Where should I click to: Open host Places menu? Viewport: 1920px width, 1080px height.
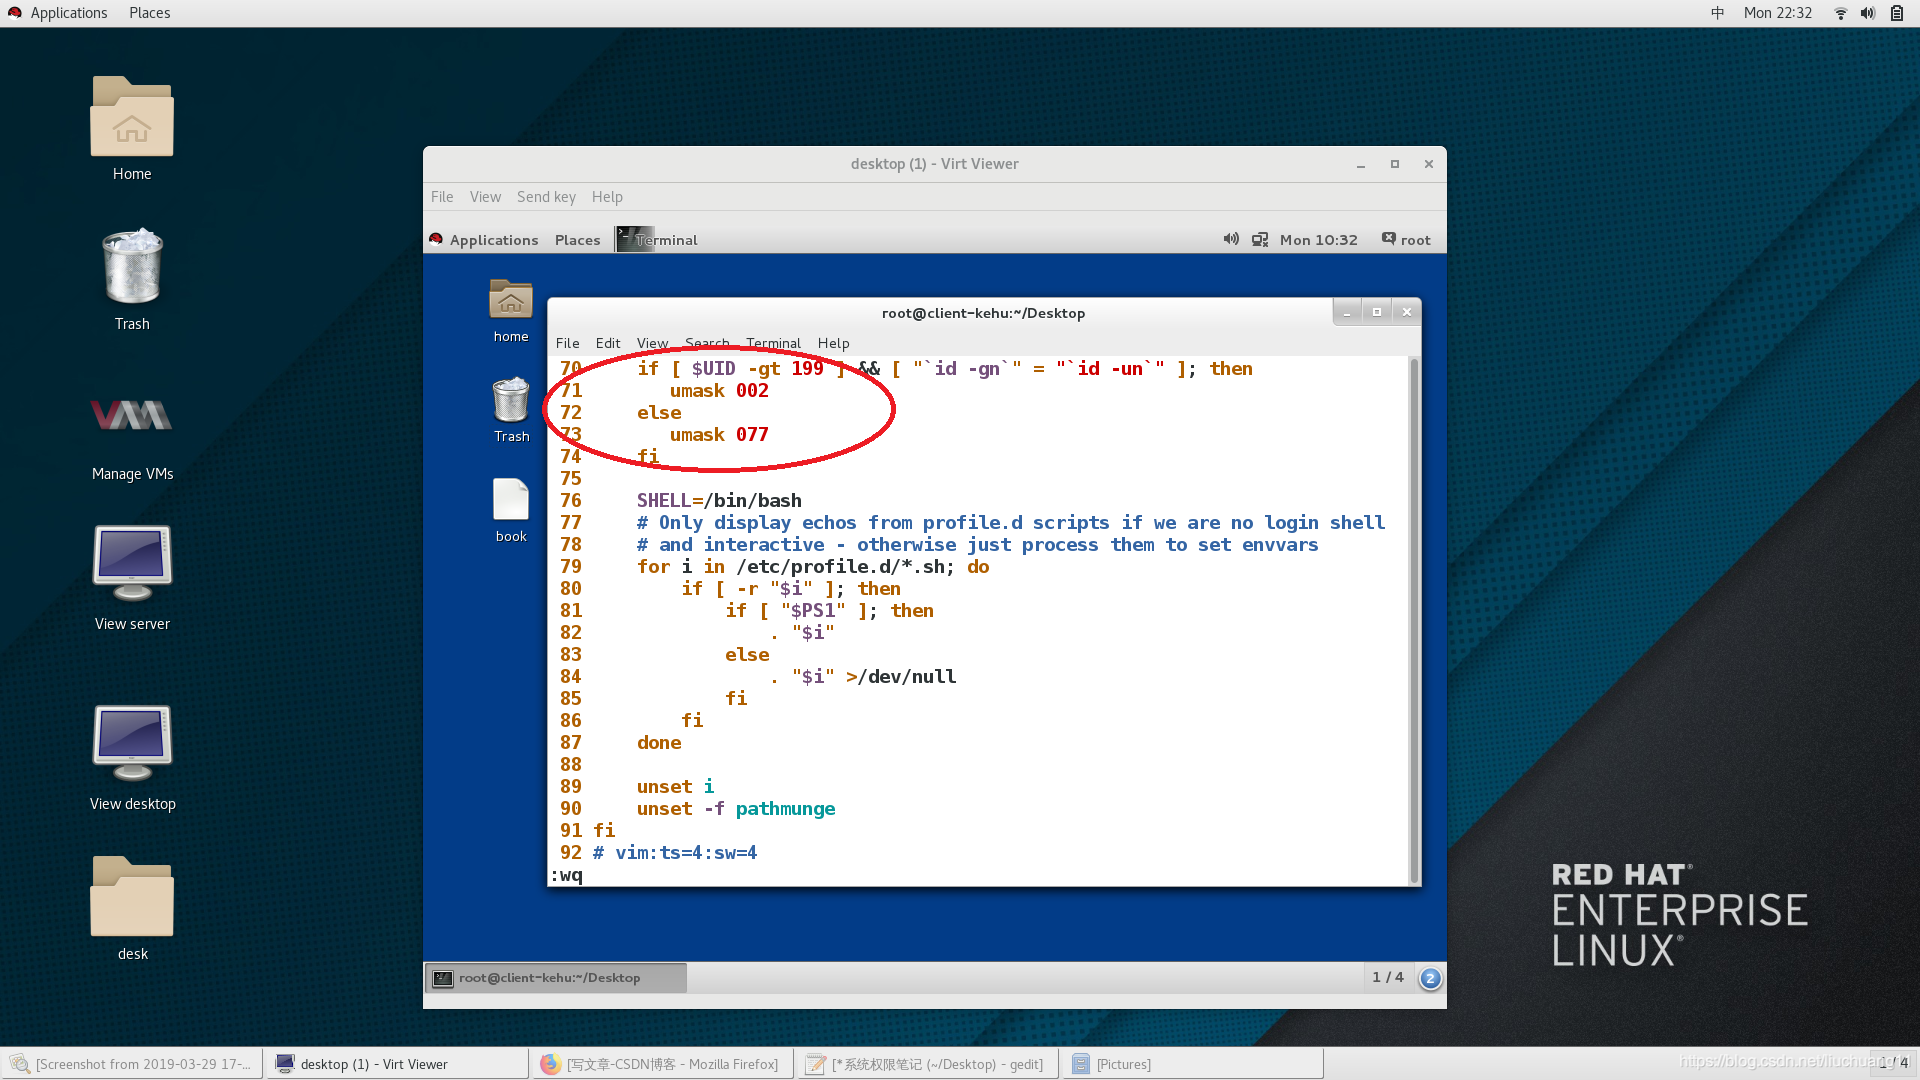149,13
